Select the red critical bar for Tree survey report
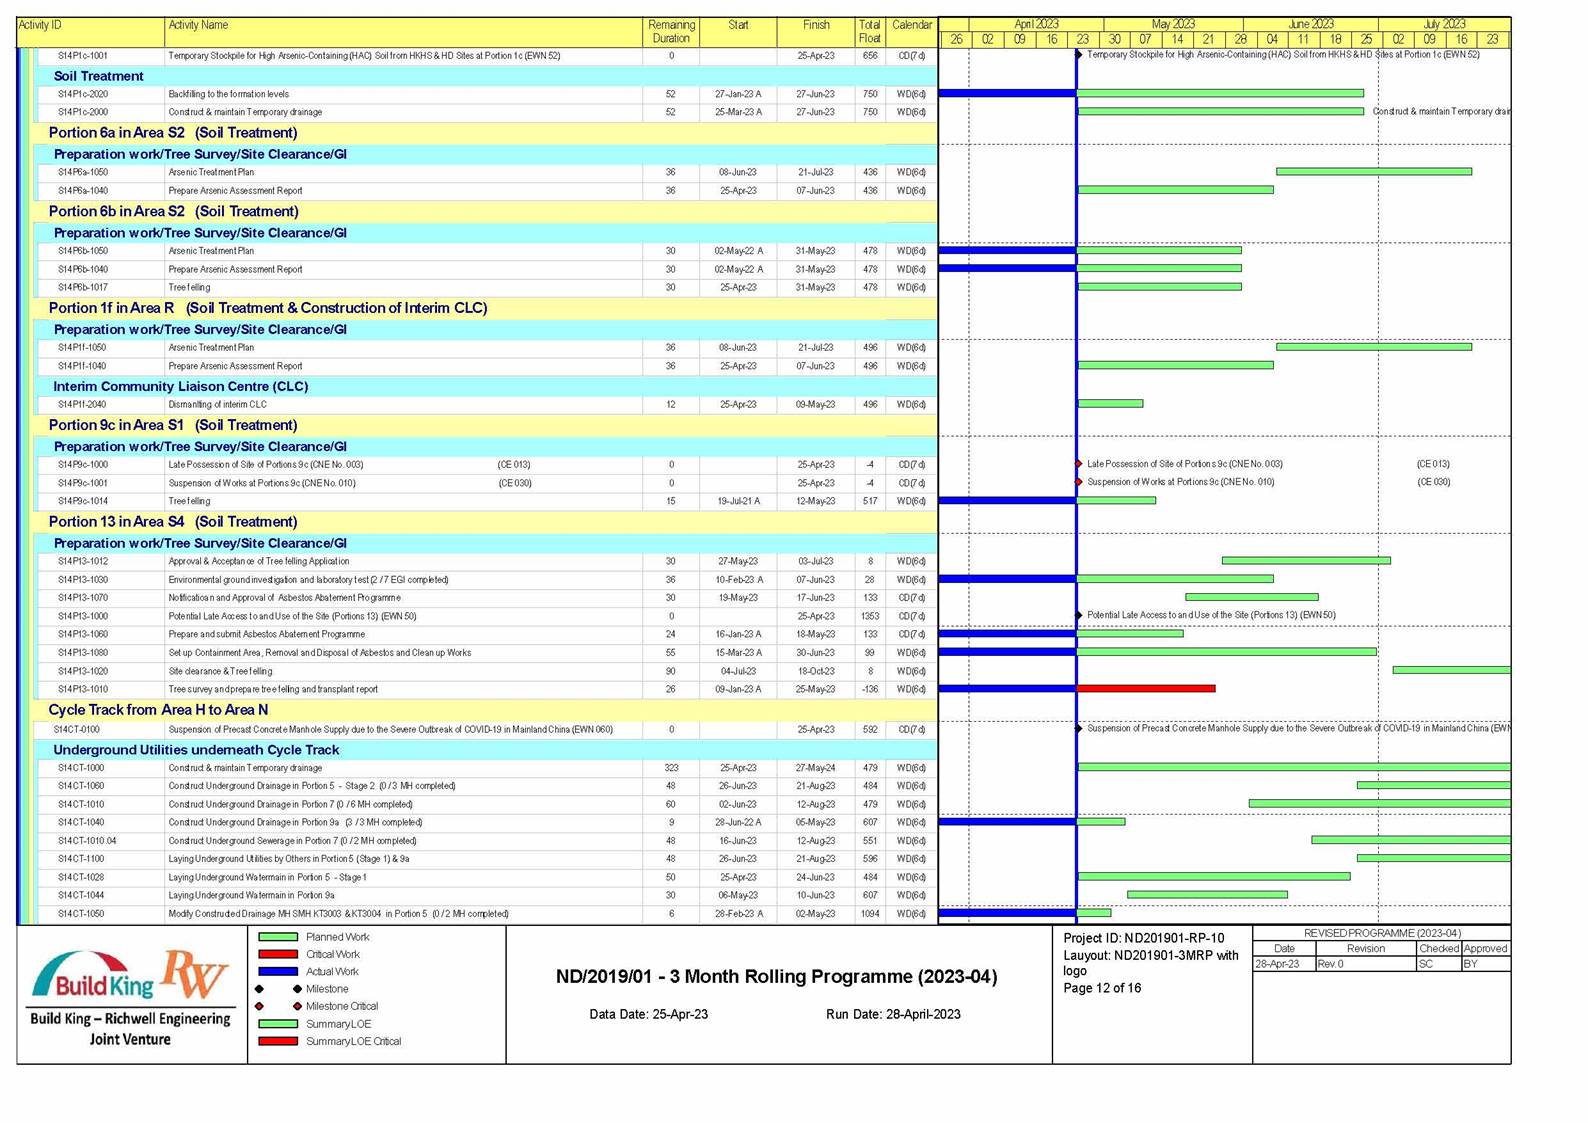The image size is (1588, 1123). pos(1146,689)
